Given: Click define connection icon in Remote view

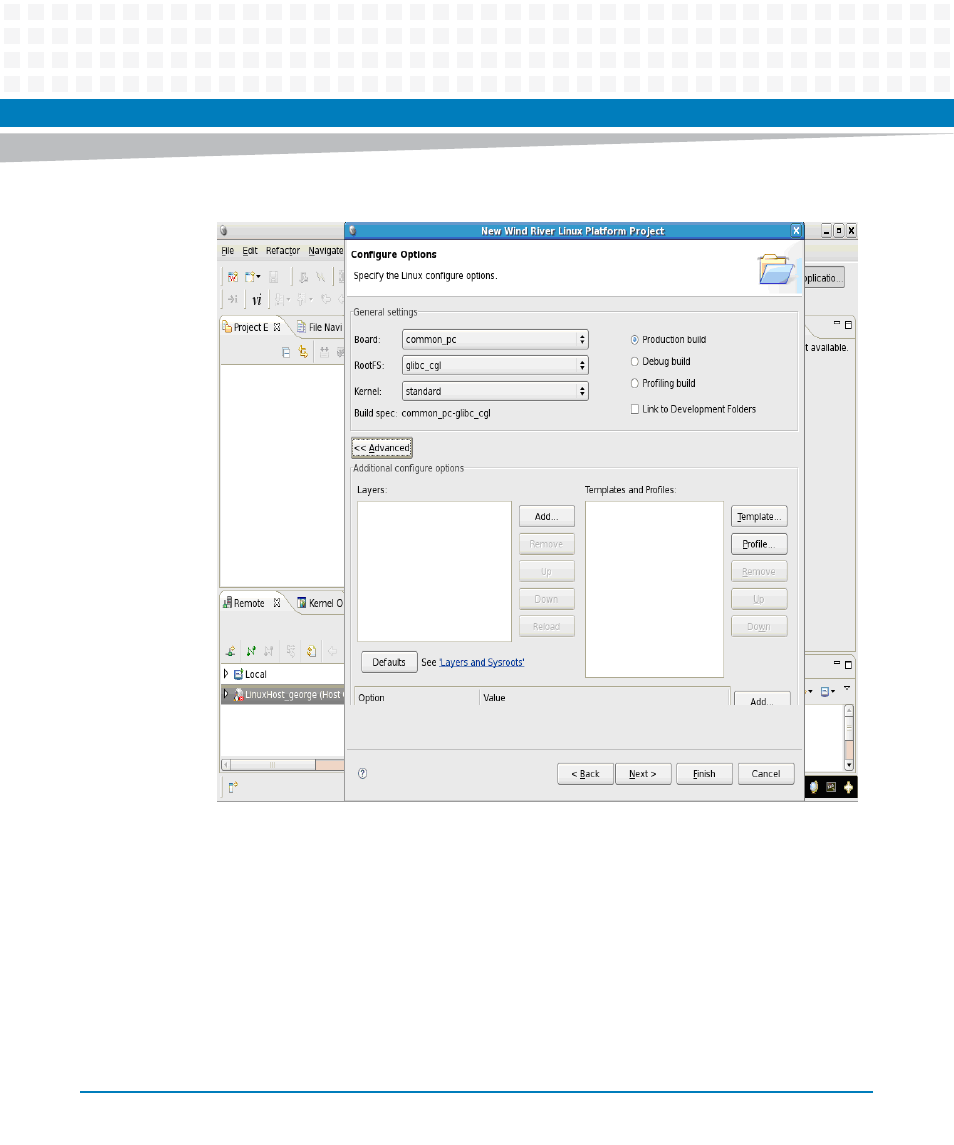Looking at the screenshot, I should coord(231,651).
